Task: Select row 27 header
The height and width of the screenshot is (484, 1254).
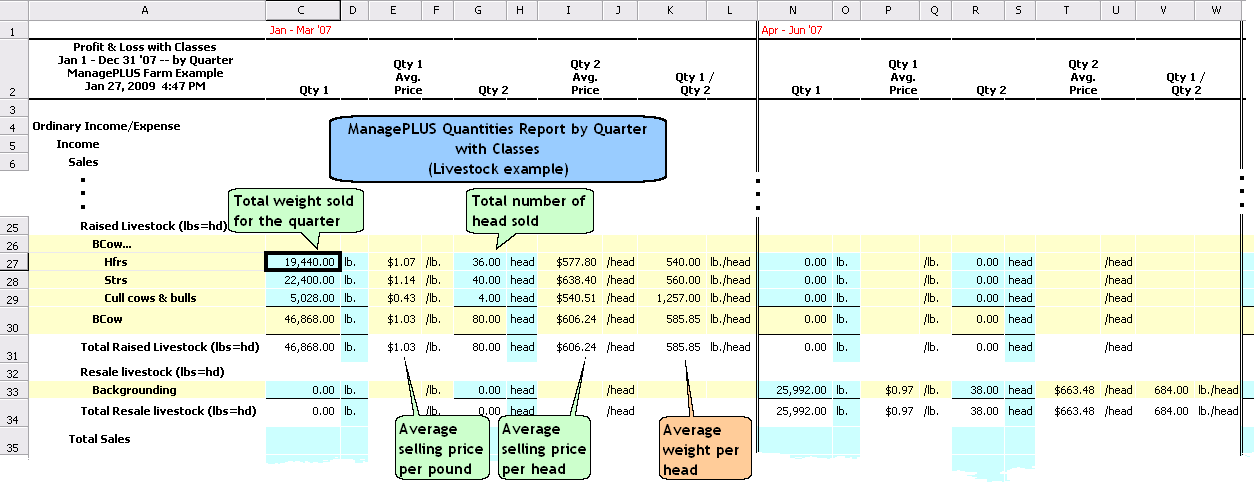Action: click(x=14, y=262)
